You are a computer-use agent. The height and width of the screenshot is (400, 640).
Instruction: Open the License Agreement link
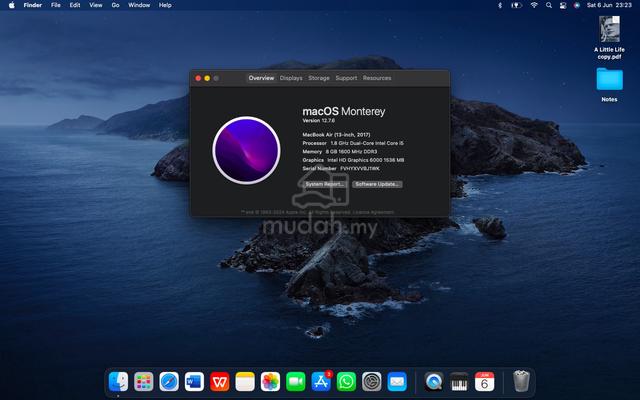pos(373,212)
